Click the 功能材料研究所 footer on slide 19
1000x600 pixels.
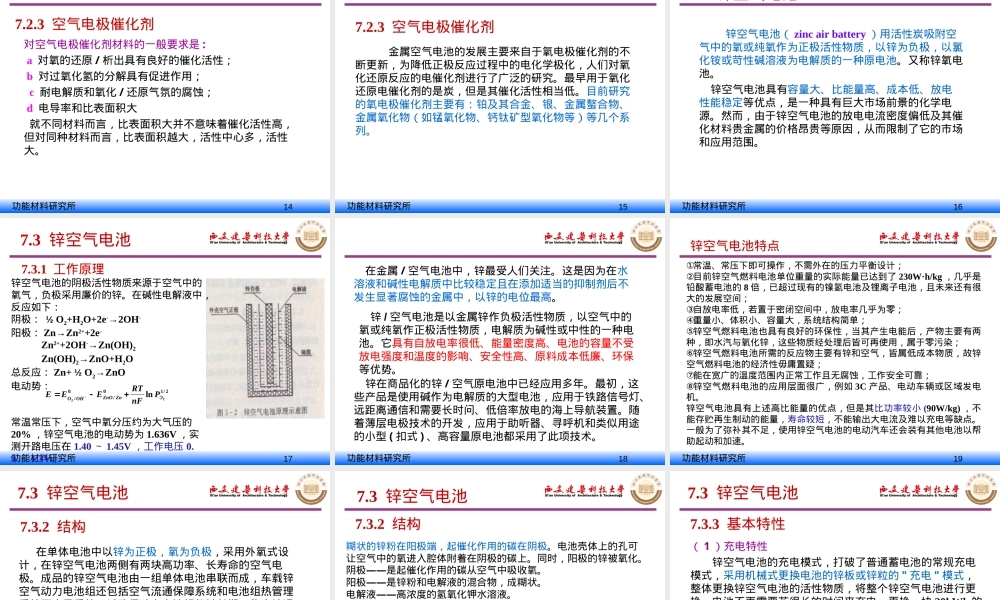(714, 458)
